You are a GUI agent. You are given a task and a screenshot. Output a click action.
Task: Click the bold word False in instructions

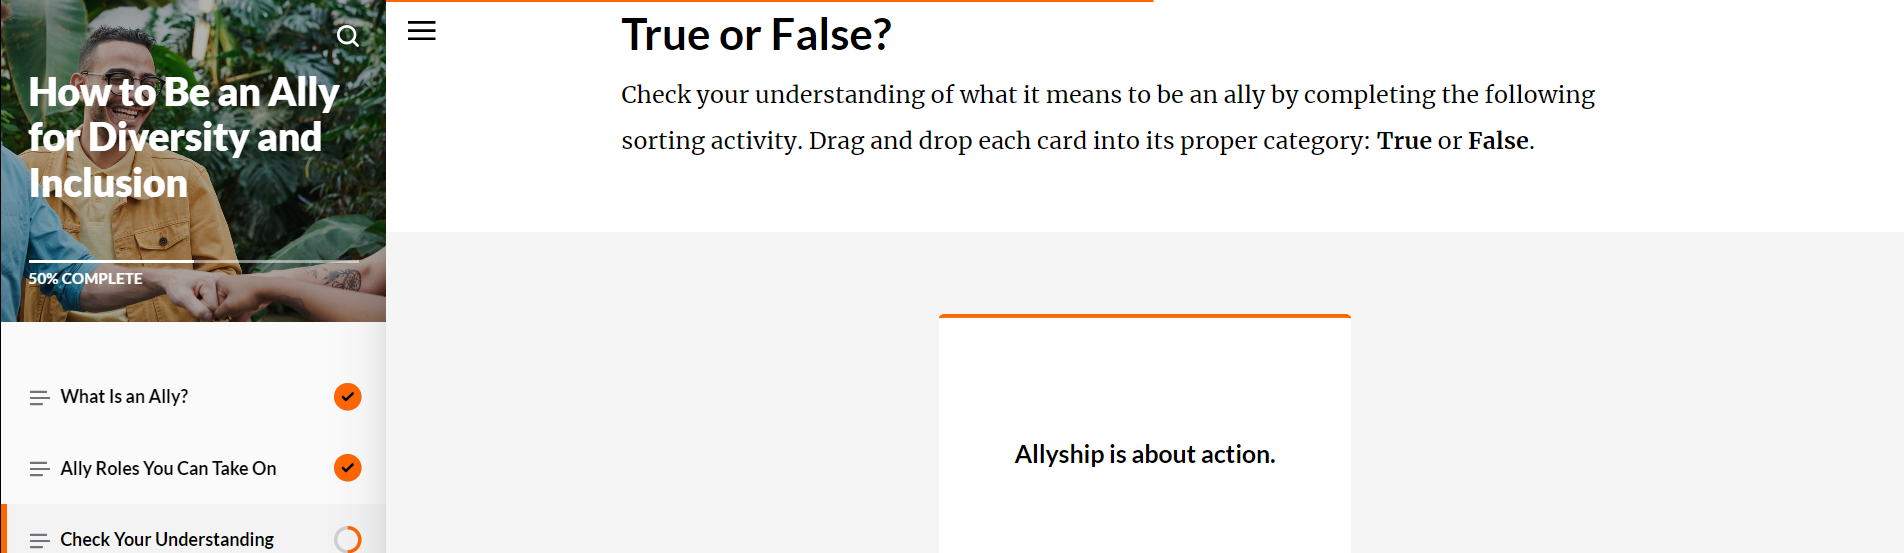coord(1498,141)
